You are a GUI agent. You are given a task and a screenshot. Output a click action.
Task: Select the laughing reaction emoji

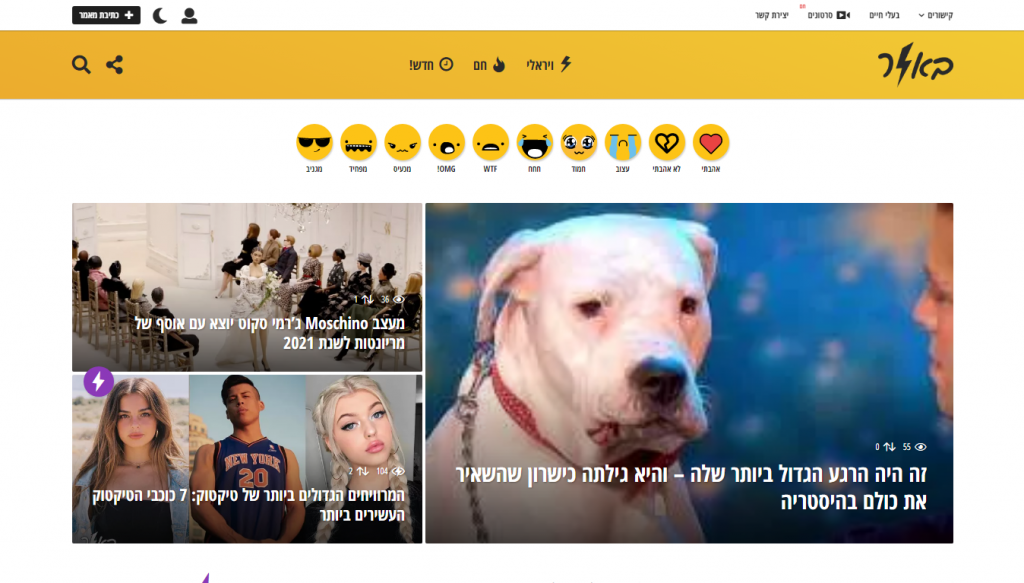tap(534, 142)
